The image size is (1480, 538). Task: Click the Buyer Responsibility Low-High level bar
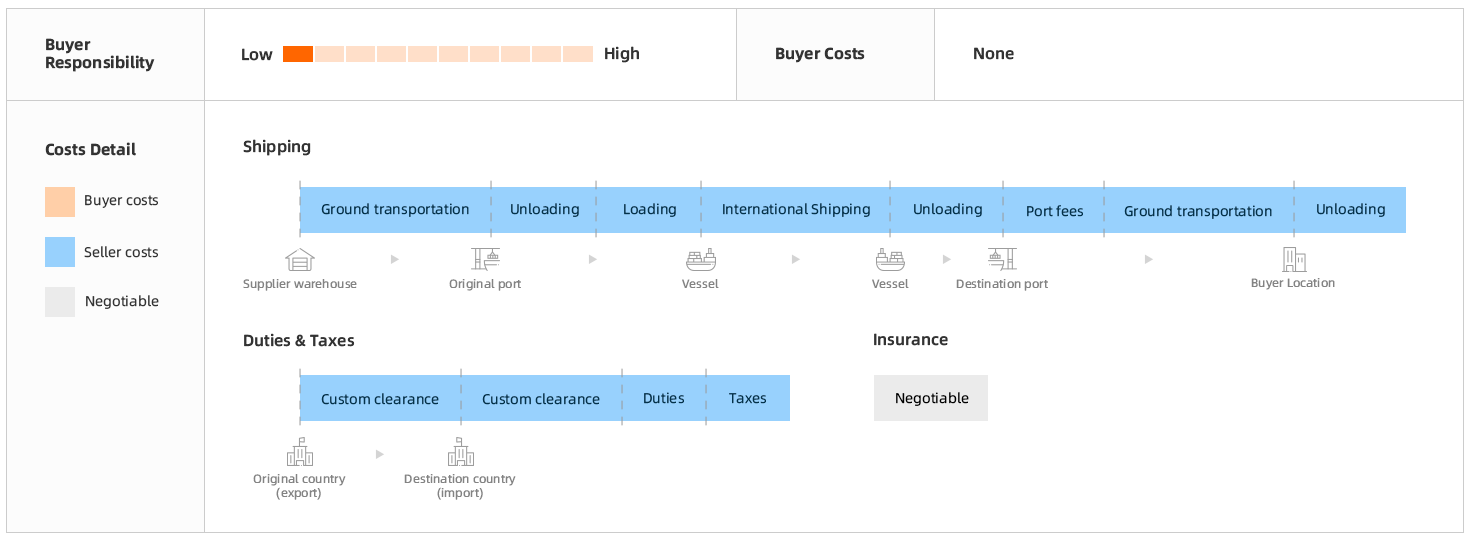click(x=438, y=54)
